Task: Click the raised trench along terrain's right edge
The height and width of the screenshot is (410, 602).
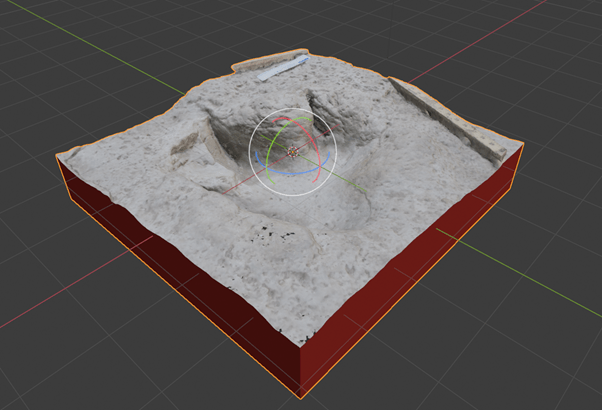Action: tap(450, 120)
